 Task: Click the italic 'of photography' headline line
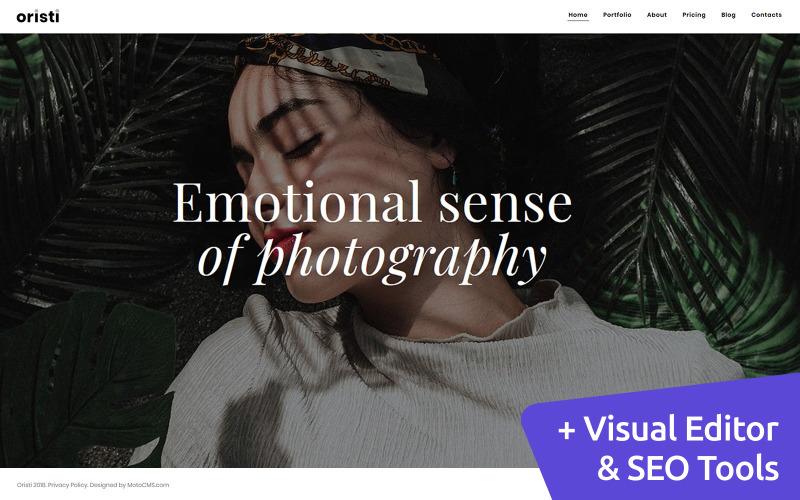coord(372,259)
